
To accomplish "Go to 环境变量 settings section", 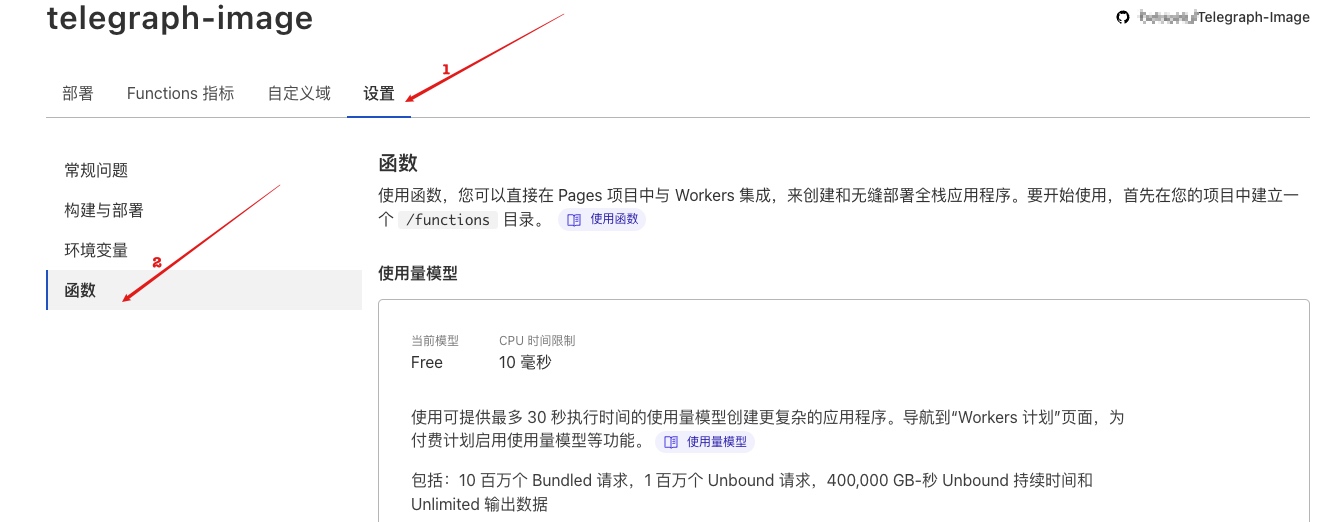I will (x=96, y=251).
